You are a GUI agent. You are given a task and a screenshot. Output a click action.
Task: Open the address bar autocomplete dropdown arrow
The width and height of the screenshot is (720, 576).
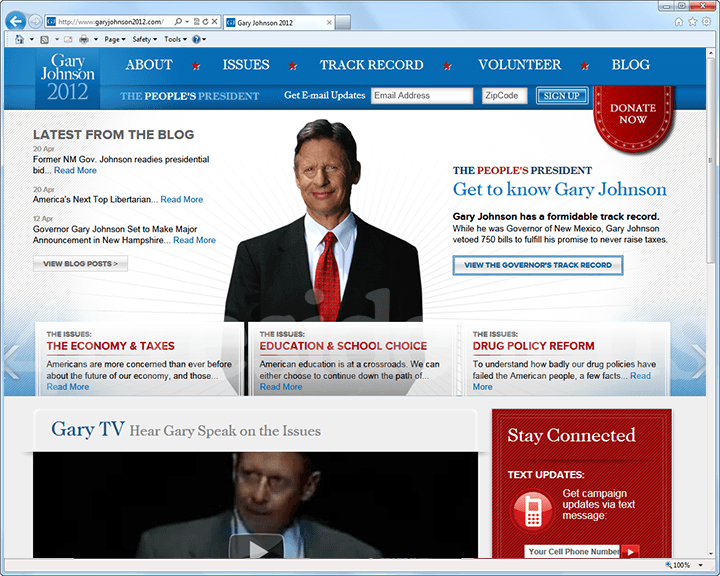(x=187, y=22)
